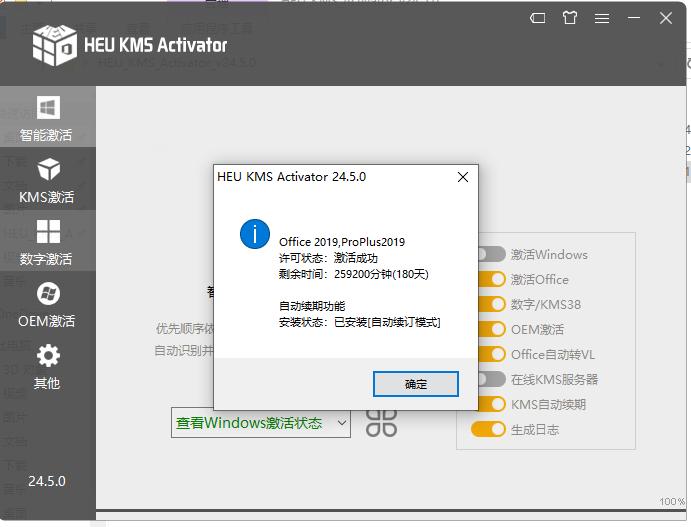Toggle the 生成日志 switch
Image resolution: width=691 pixels, height=527 pixels.
coord(488,429)
